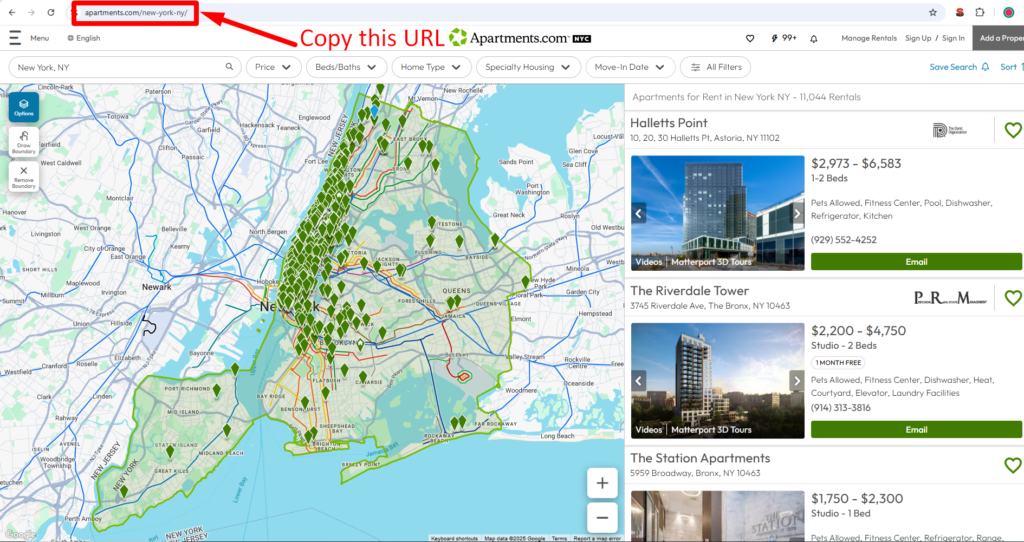Zoom in the map with plus button
The width and height of the screenshot is (1024, 542).
click(x=602, y=483)
